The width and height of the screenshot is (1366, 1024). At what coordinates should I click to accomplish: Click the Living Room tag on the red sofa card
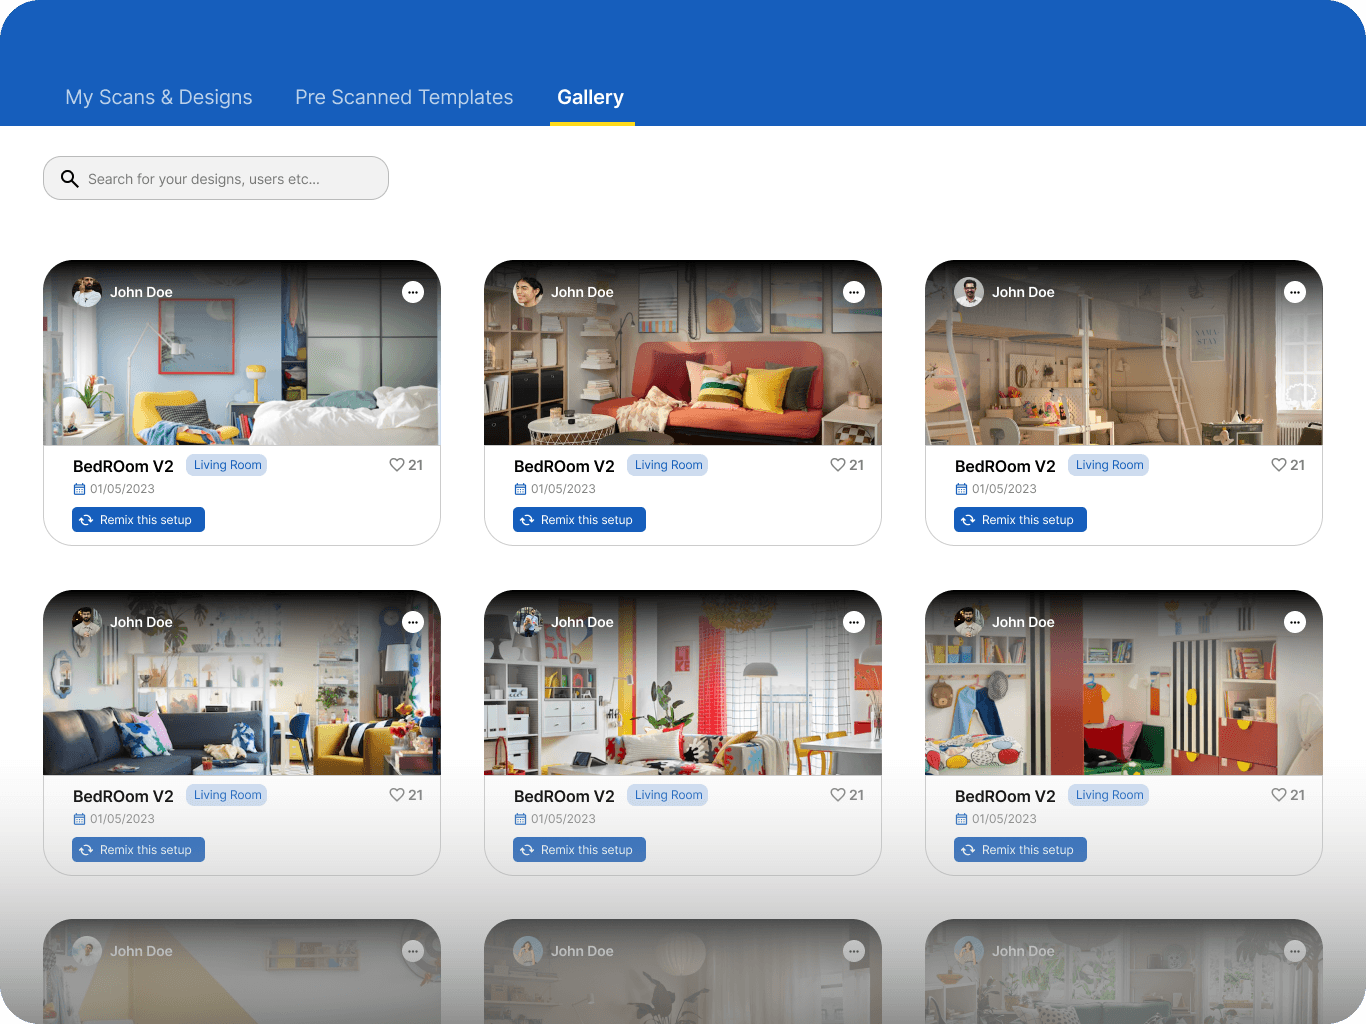(668, 465)
